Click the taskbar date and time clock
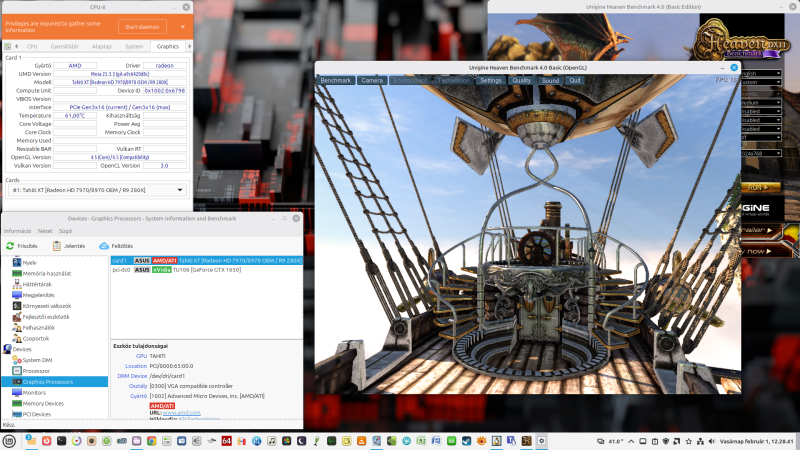The height and width of the screenshot is (450, 800). pos(756,441)
